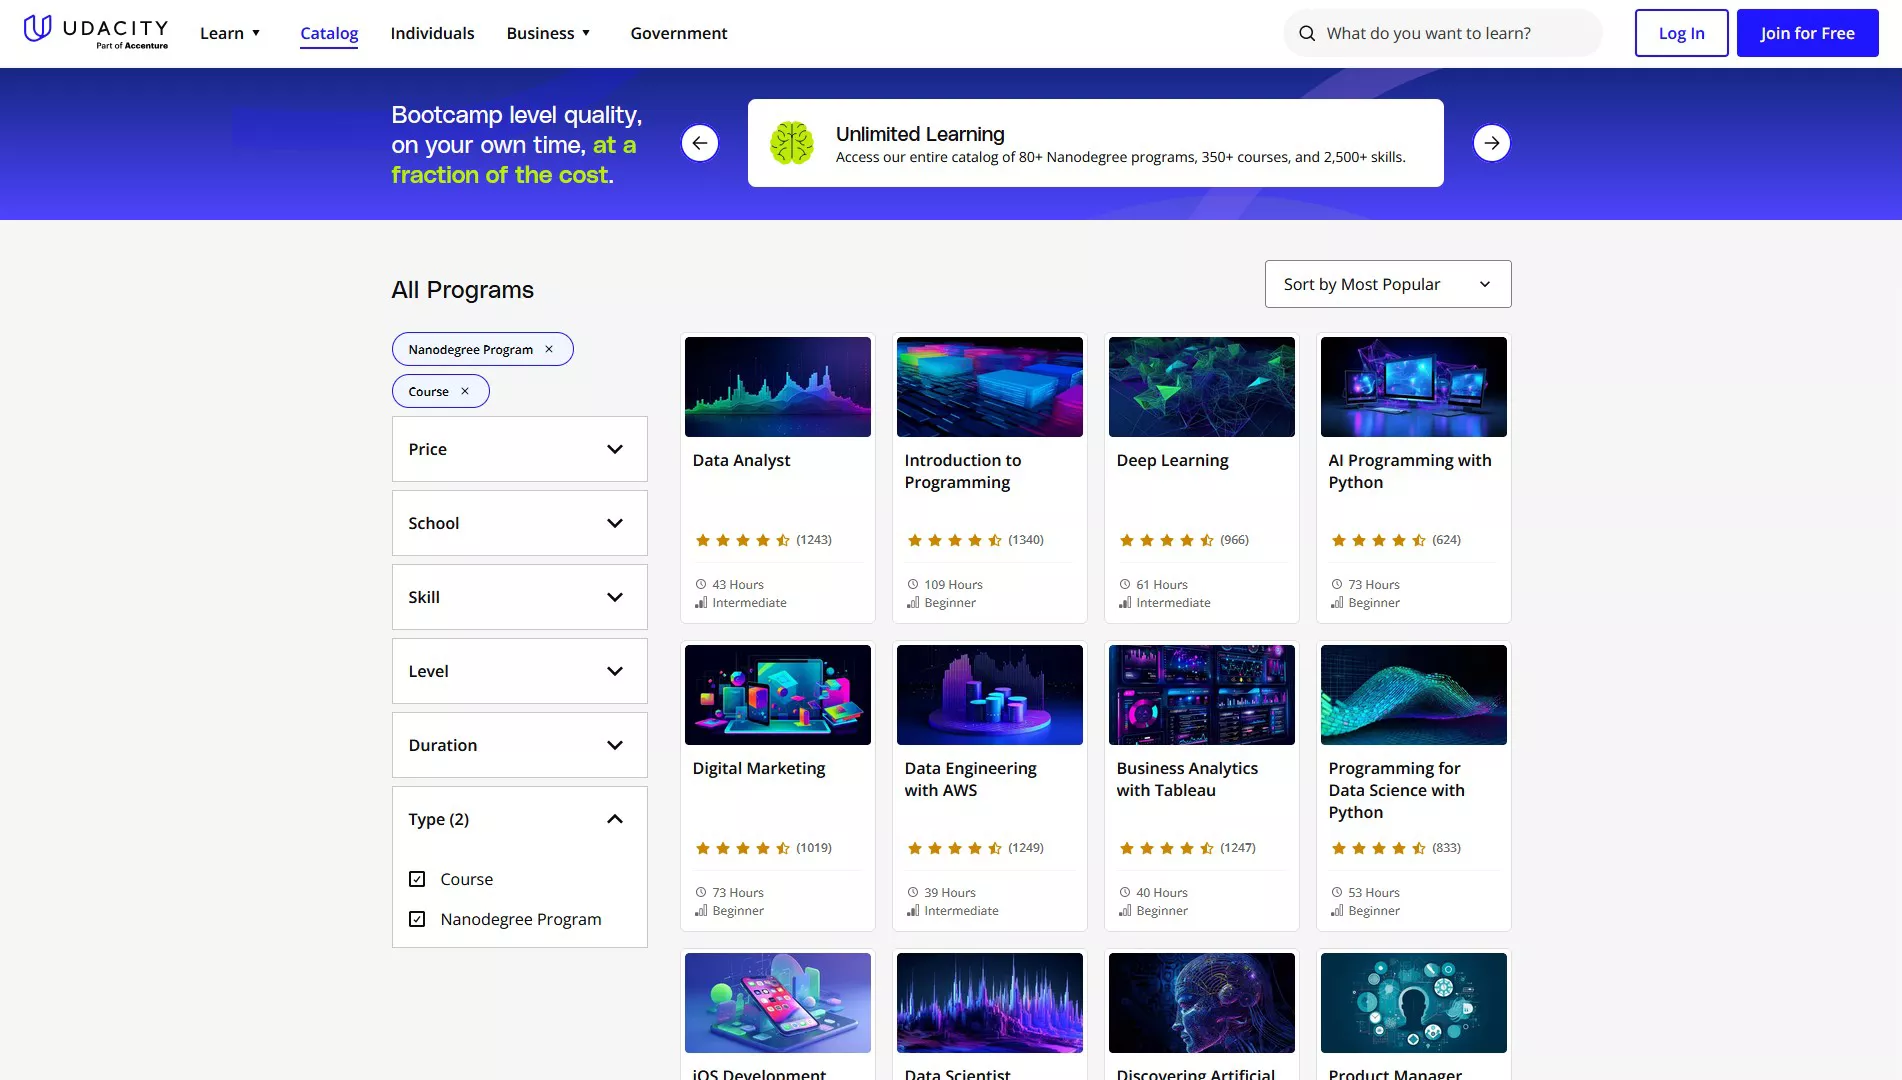Image resolution: width=1902 pixels, height=1080 pixels.
Task: Open the Deep Learning course
Action: (x=1172, y=460)
